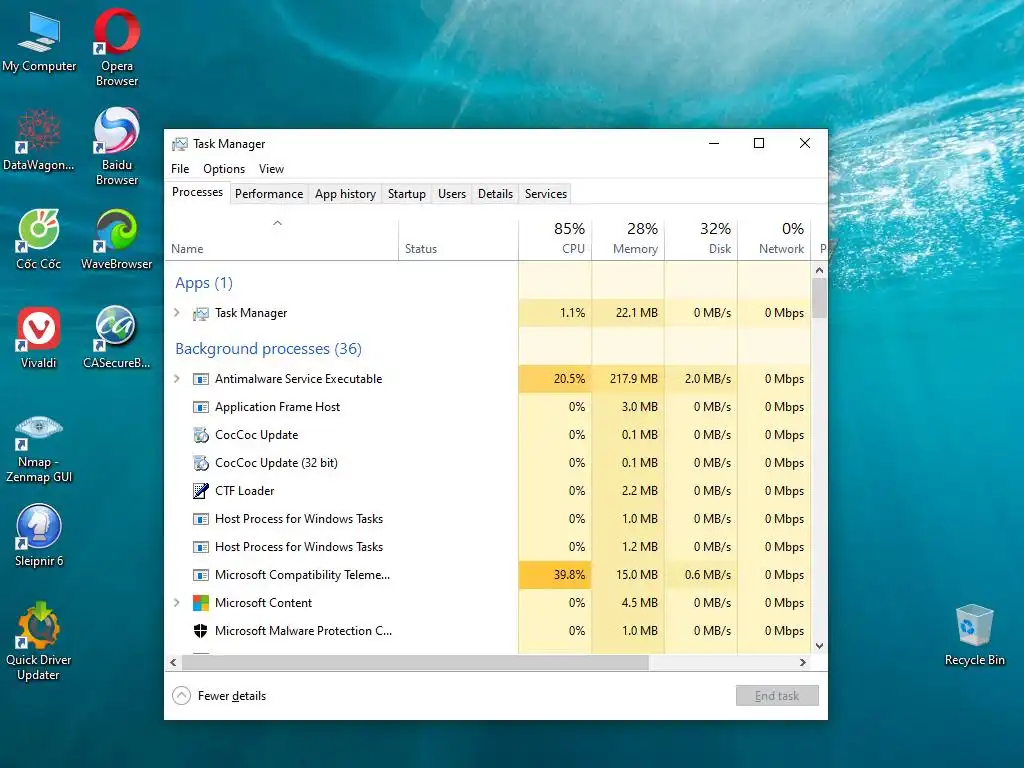Click the Microsoft Content colored logo icon

(x=200, y=603)
